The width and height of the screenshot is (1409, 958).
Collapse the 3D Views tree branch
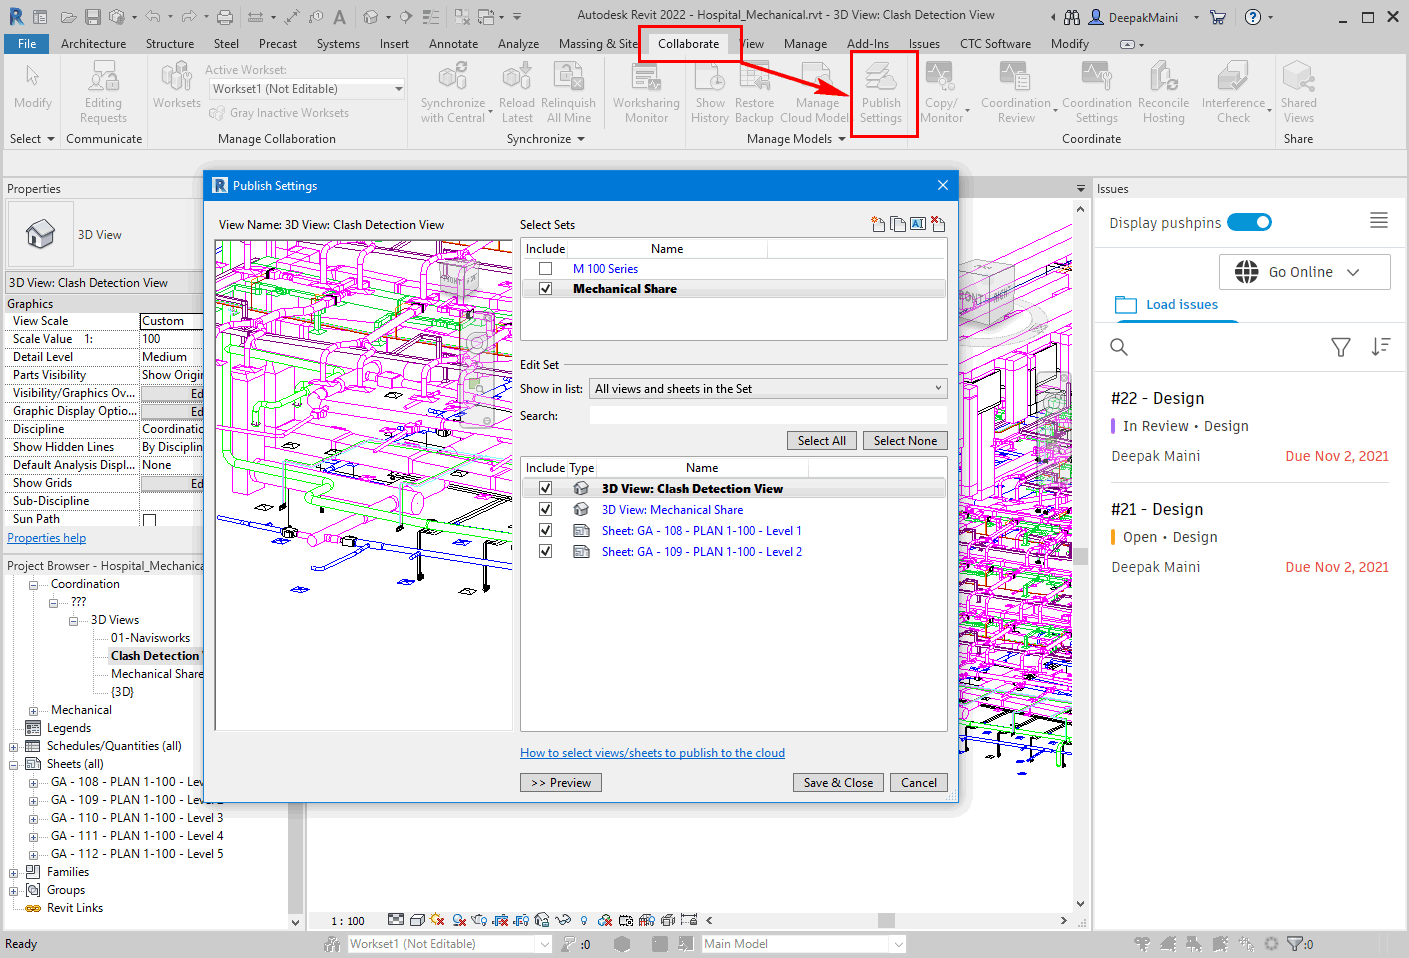tap(73, 619)
